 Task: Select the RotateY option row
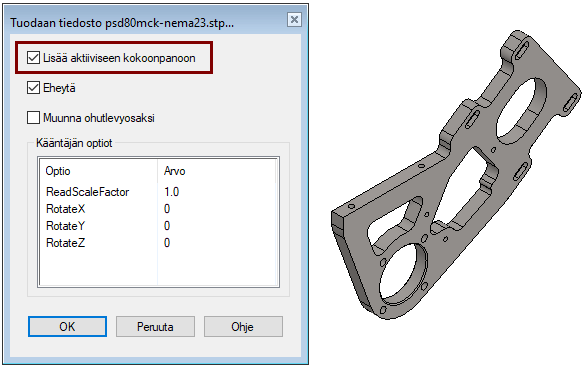point(158,226)
